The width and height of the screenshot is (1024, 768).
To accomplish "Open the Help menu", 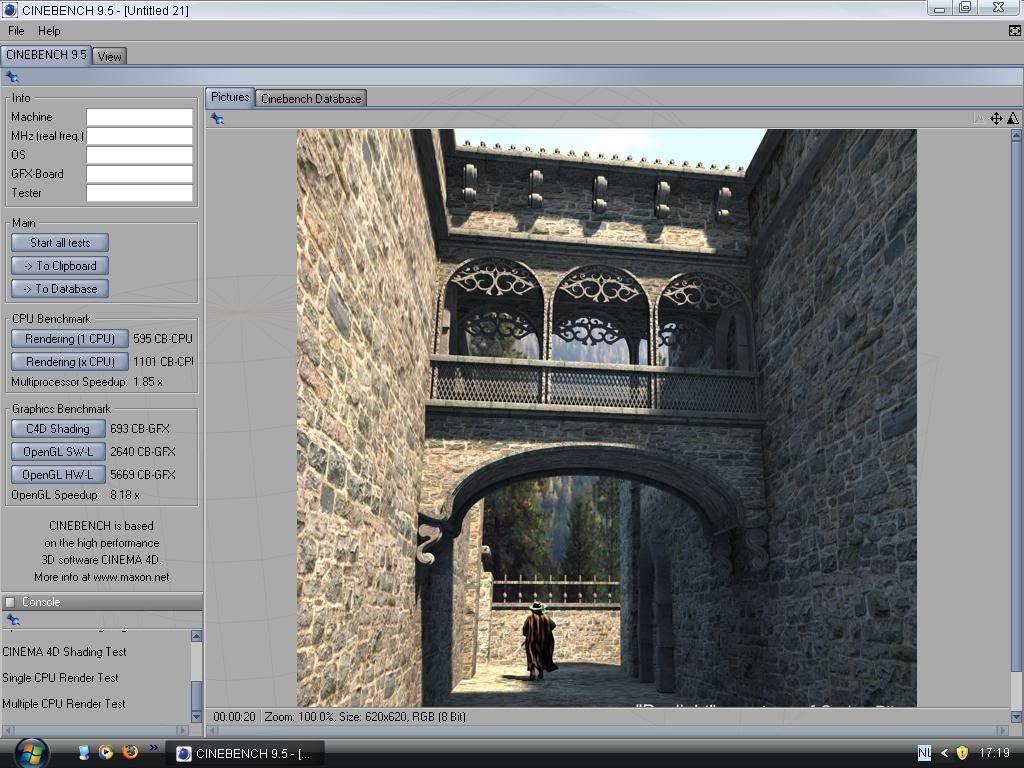I will [x=49, y=31].
